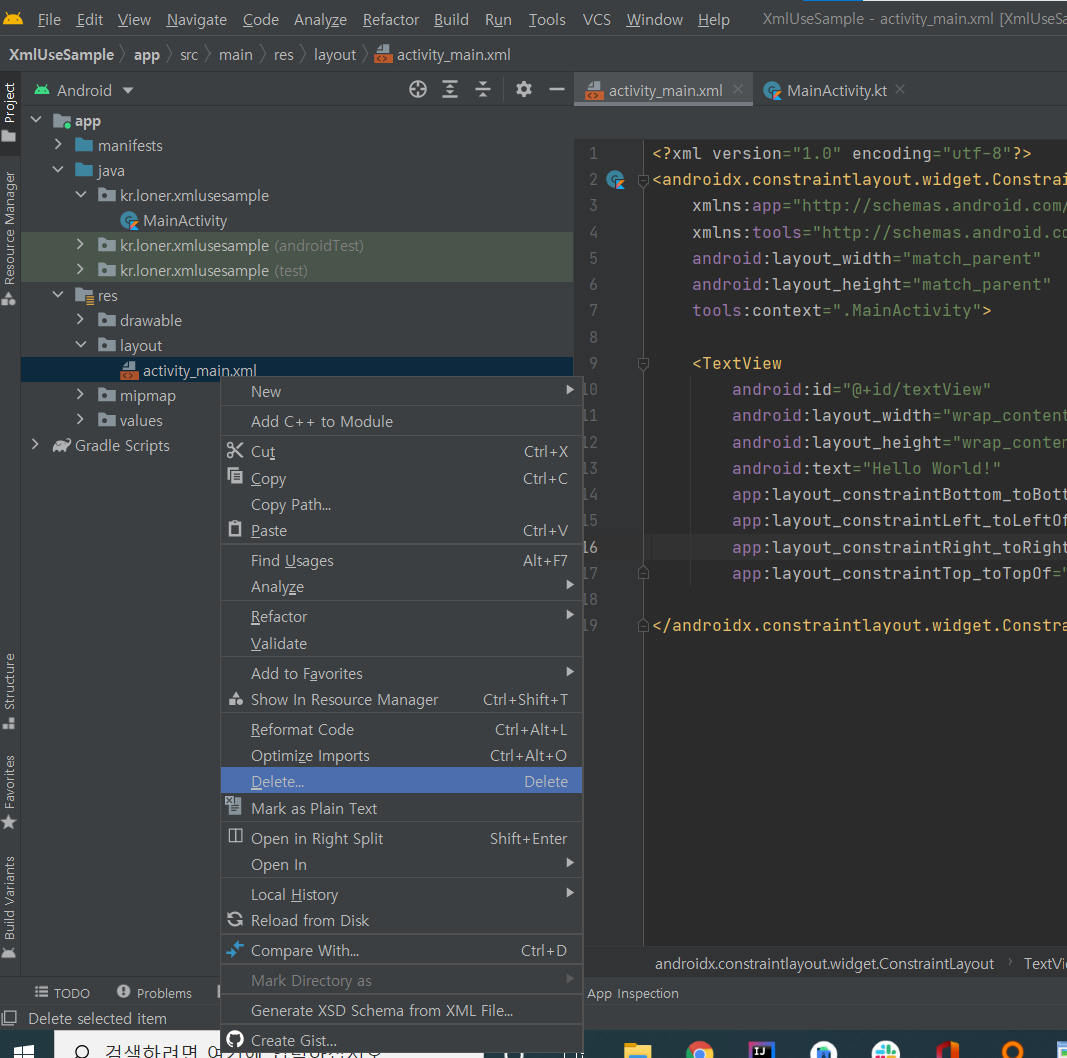Hide the Project panel with minus icon
Image resolution: width=1067 pixels, height=1058 pixels.
tap(557, 90)
